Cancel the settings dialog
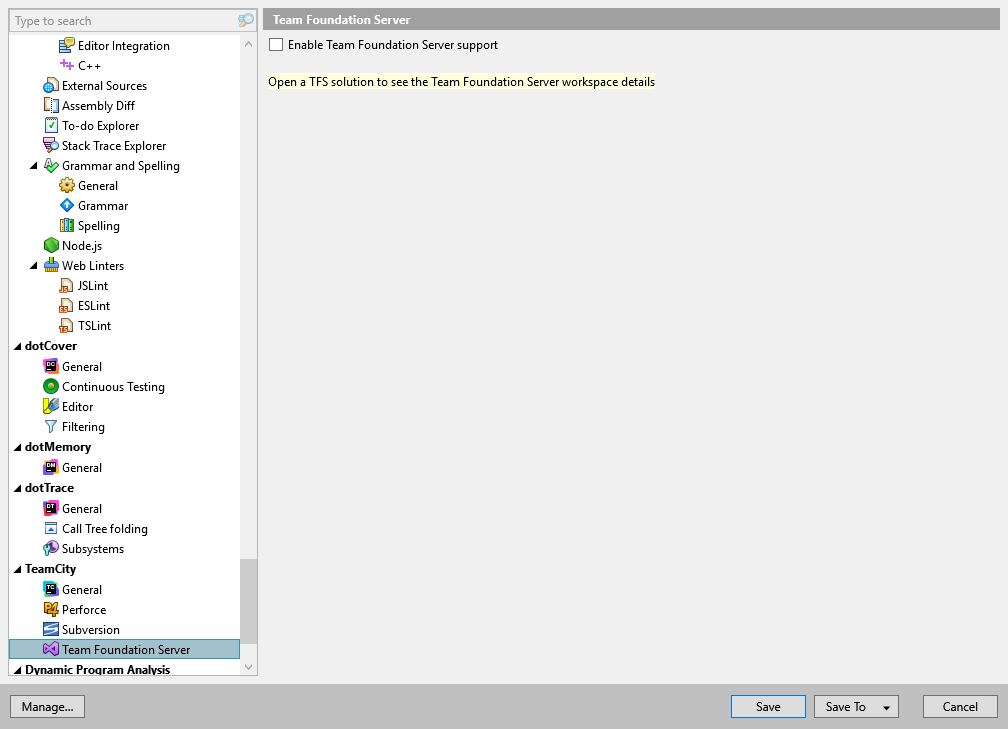 click(x=960, y=706)
